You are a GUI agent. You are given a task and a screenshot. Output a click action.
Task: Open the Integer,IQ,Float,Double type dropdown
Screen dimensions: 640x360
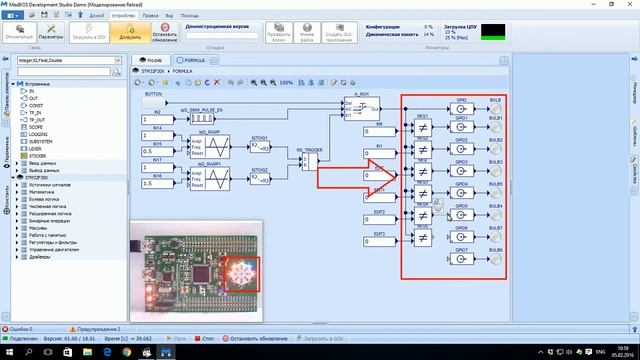click(118, 60)
